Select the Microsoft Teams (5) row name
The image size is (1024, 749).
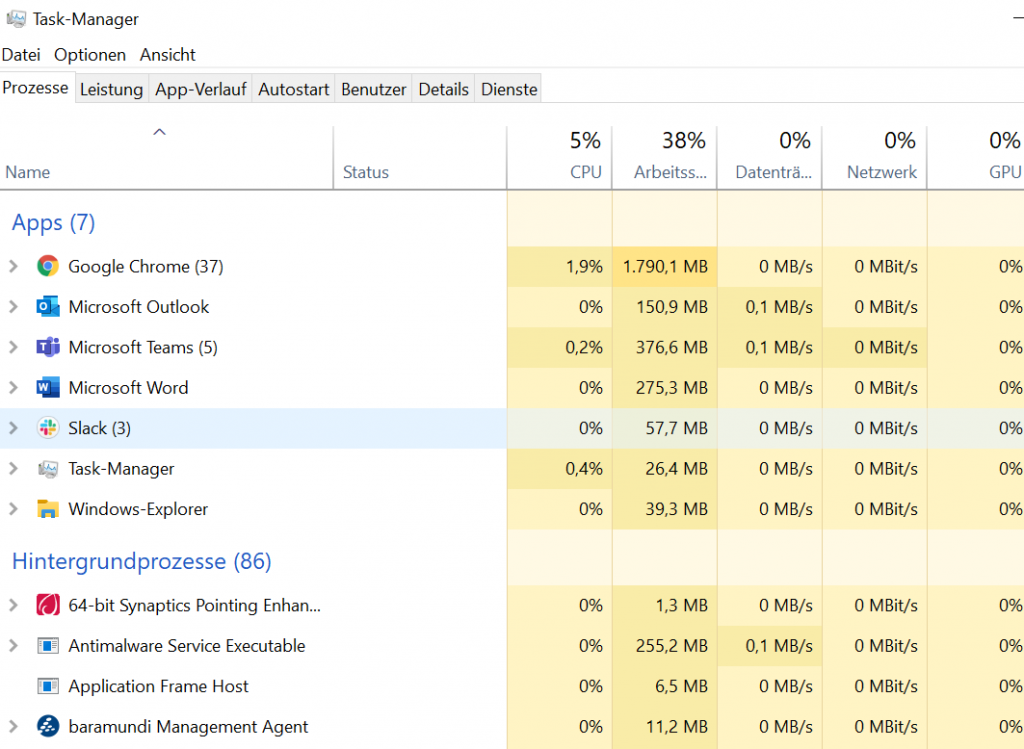143,347
